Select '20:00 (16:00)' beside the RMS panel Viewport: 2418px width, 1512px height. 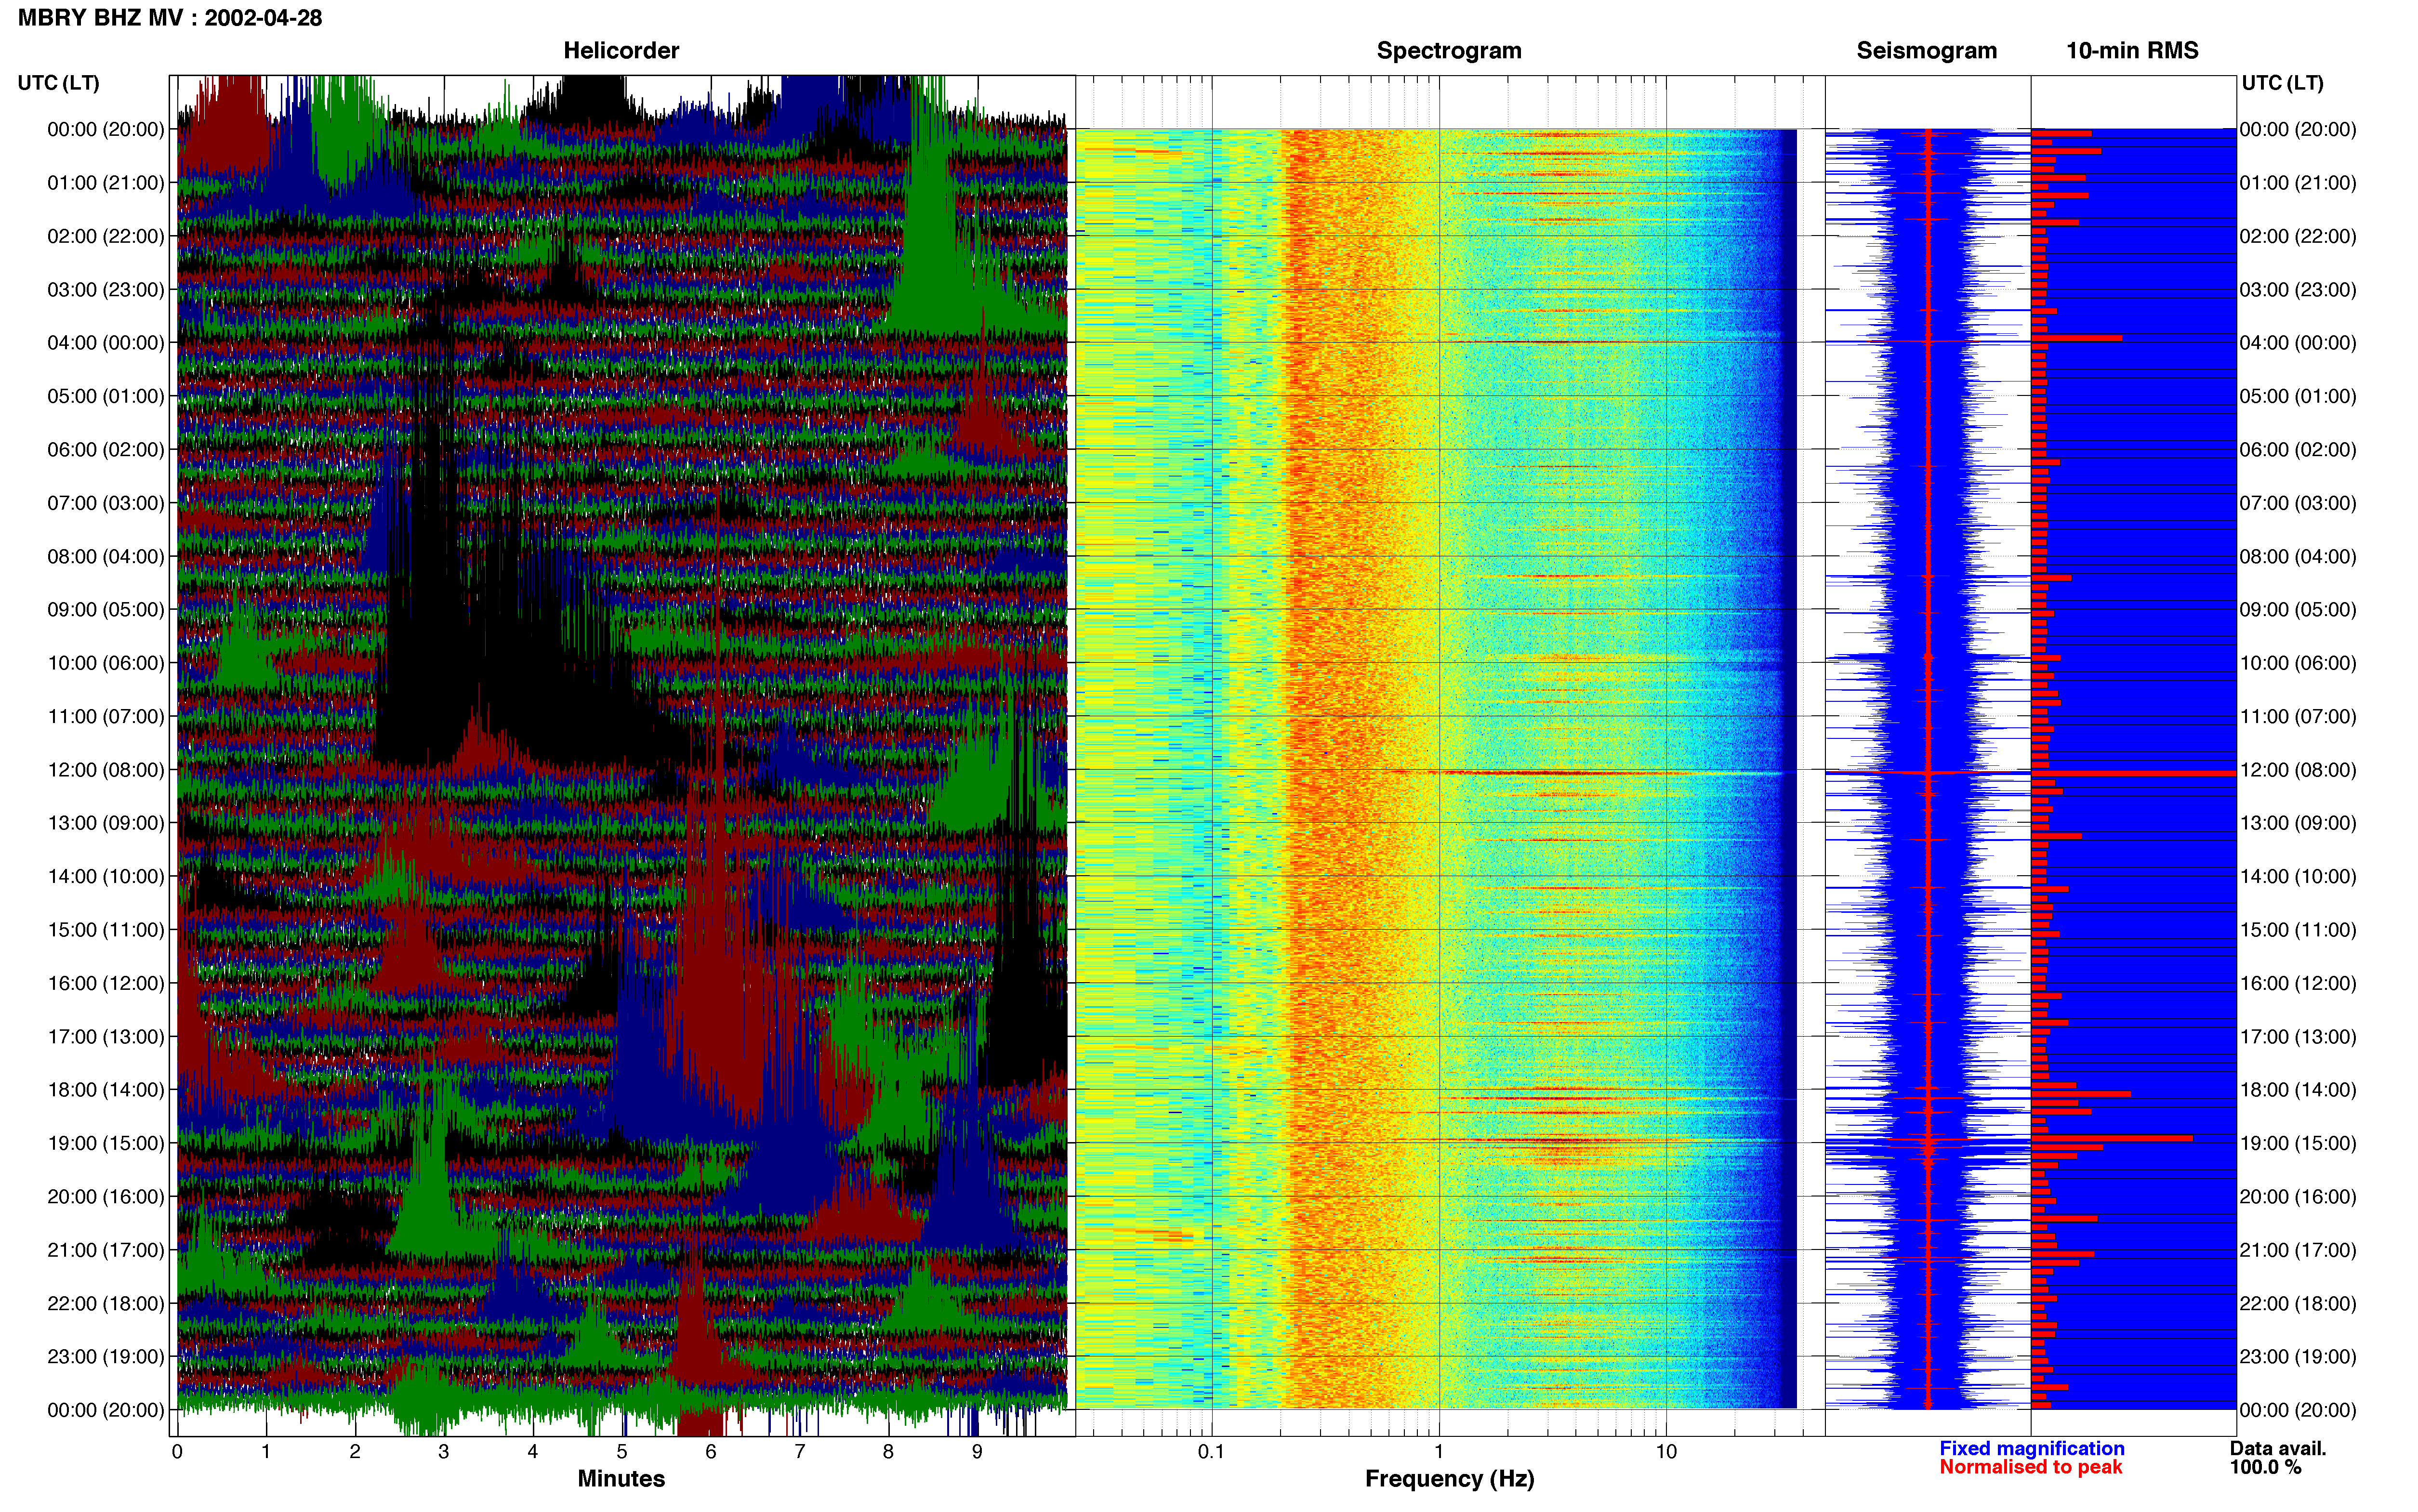click(2298, 1197)
